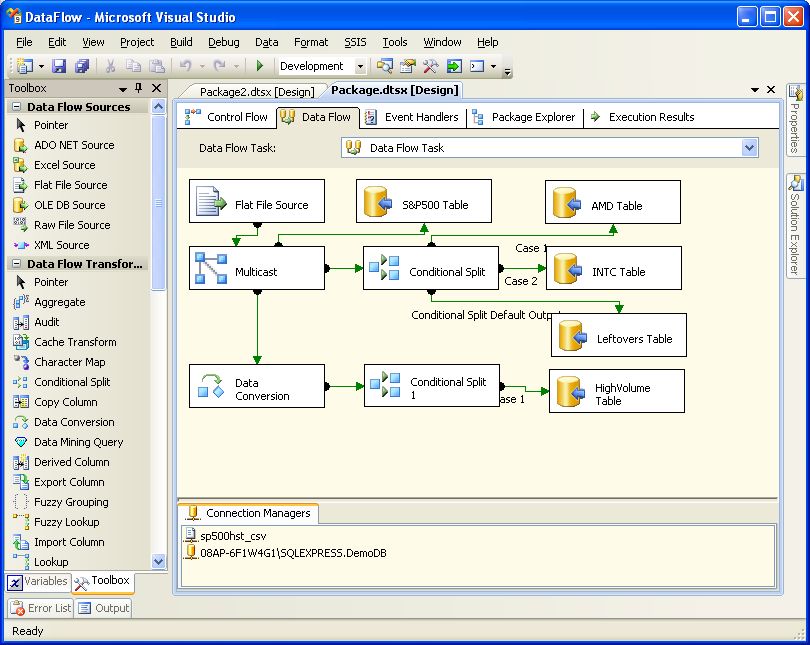
Task: Open the Data Flow Task dropdown
Action: click(750, 148)
